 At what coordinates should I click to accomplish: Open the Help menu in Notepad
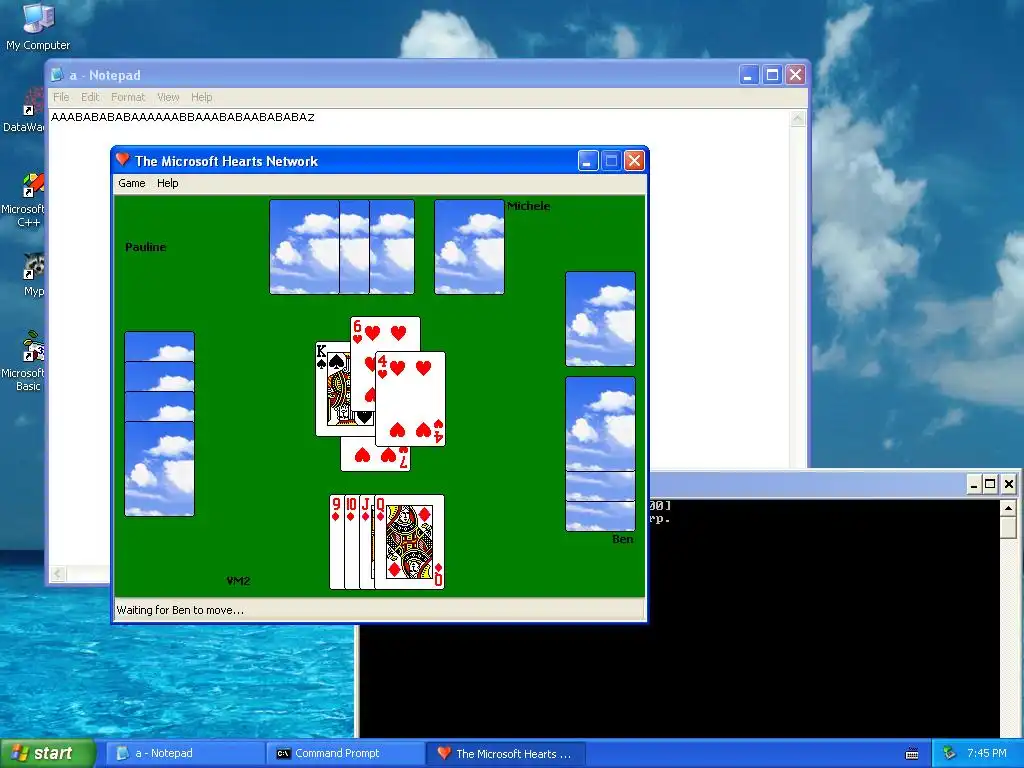202,97
